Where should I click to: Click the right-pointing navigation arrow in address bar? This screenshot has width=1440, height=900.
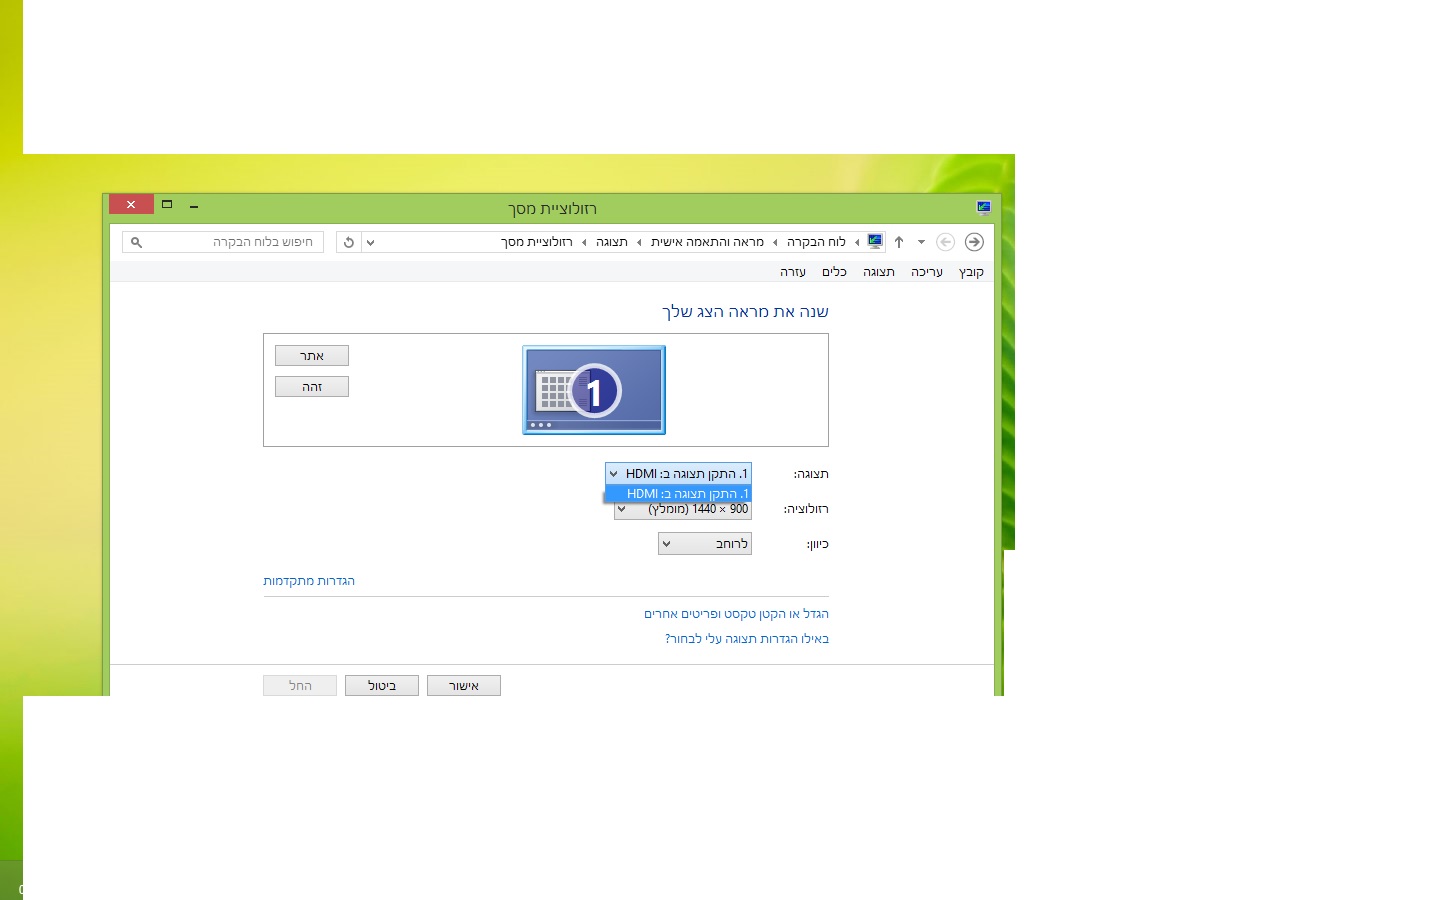click(x=974, y=242)
